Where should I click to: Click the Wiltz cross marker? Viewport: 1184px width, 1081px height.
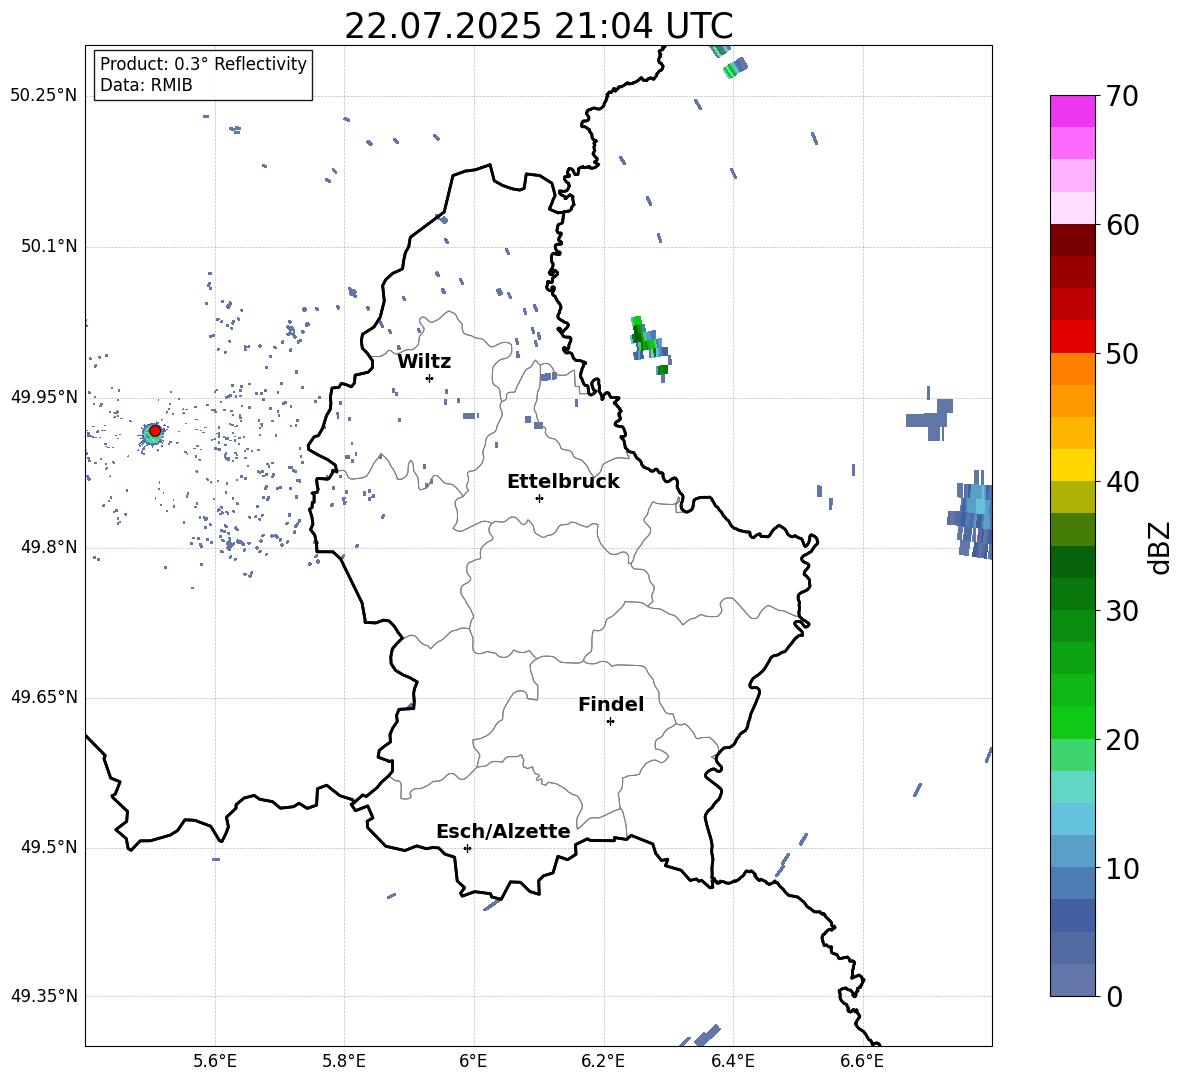click(429, 378)
